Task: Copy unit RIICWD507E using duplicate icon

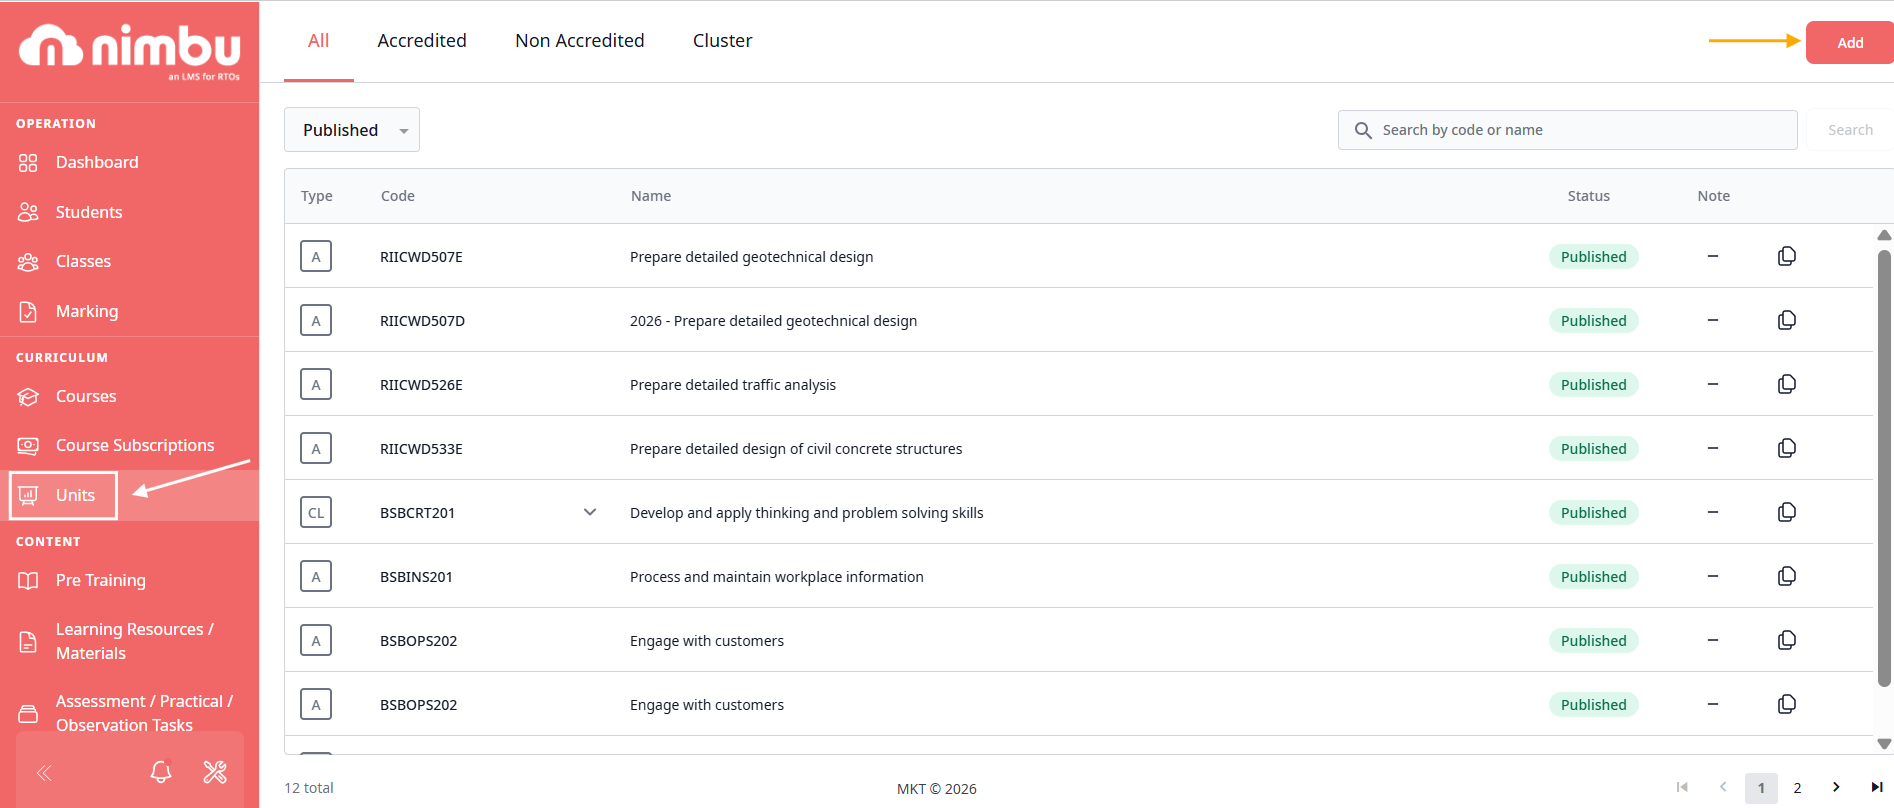Action: tap(1787, 256)
